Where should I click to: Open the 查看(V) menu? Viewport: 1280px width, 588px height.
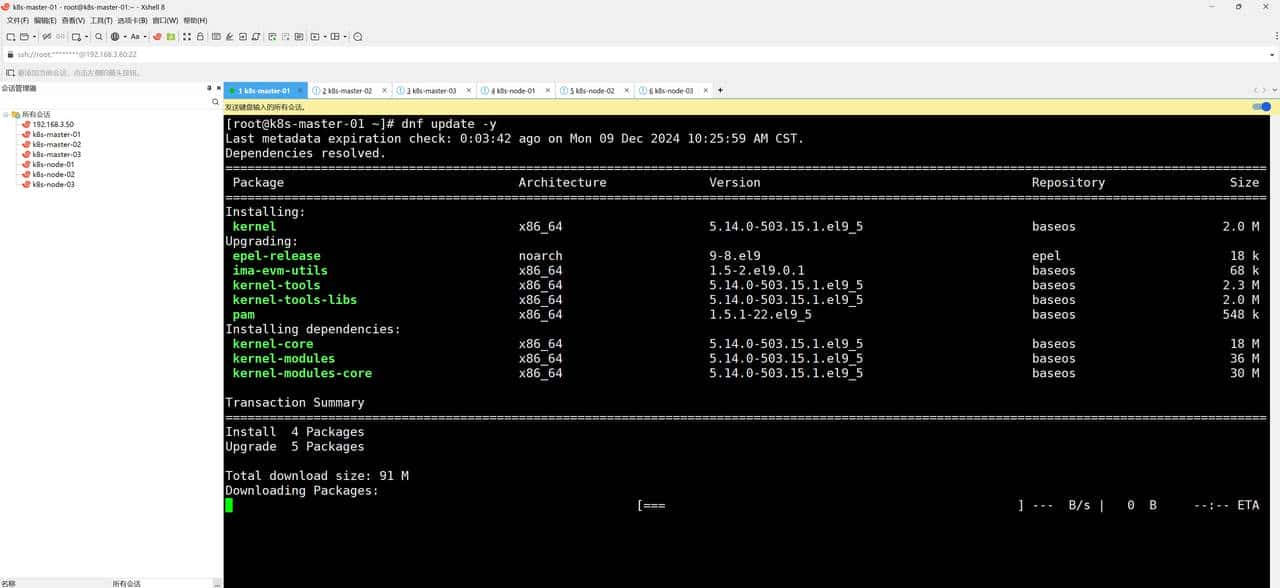tap(70, 20)
